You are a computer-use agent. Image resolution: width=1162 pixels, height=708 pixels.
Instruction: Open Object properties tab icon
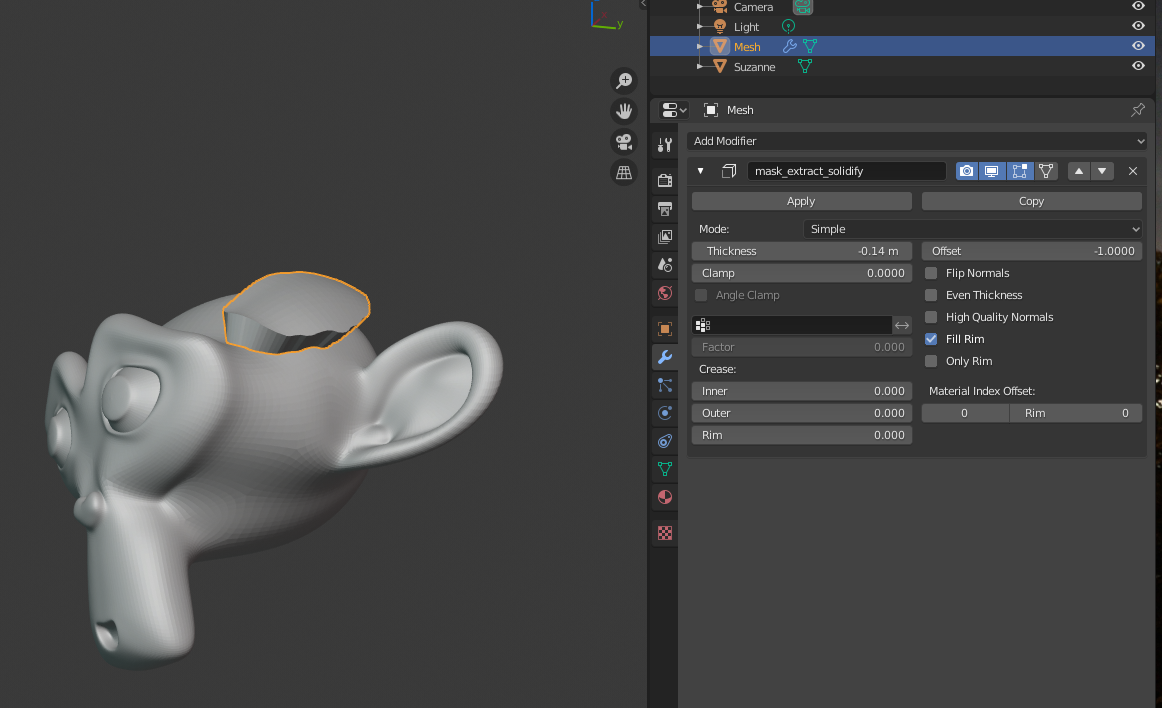point(665,328)
